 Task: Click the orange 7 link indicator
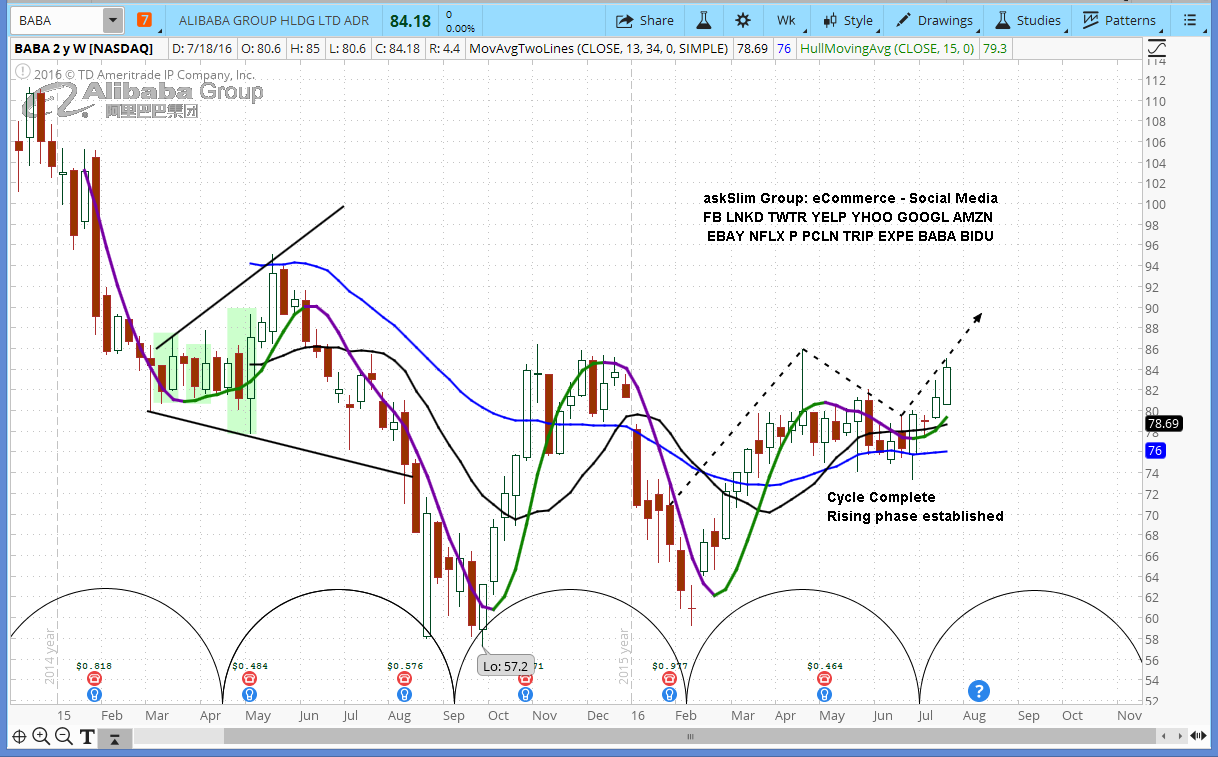(x=145, y=20)
